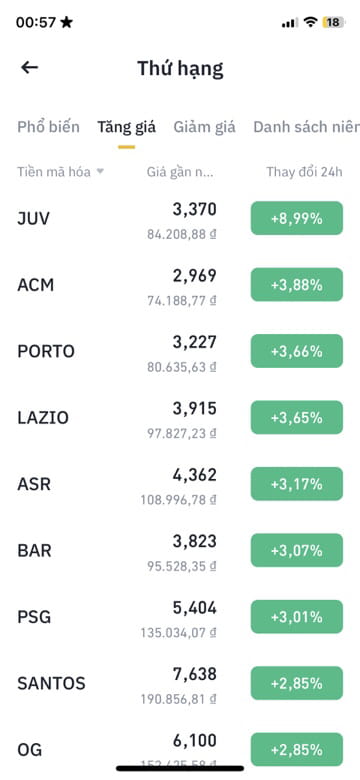Viewport: 360px width, 780px height.
Task: Tap the star icon beside the clock
Action: click(x=66, y=22)
